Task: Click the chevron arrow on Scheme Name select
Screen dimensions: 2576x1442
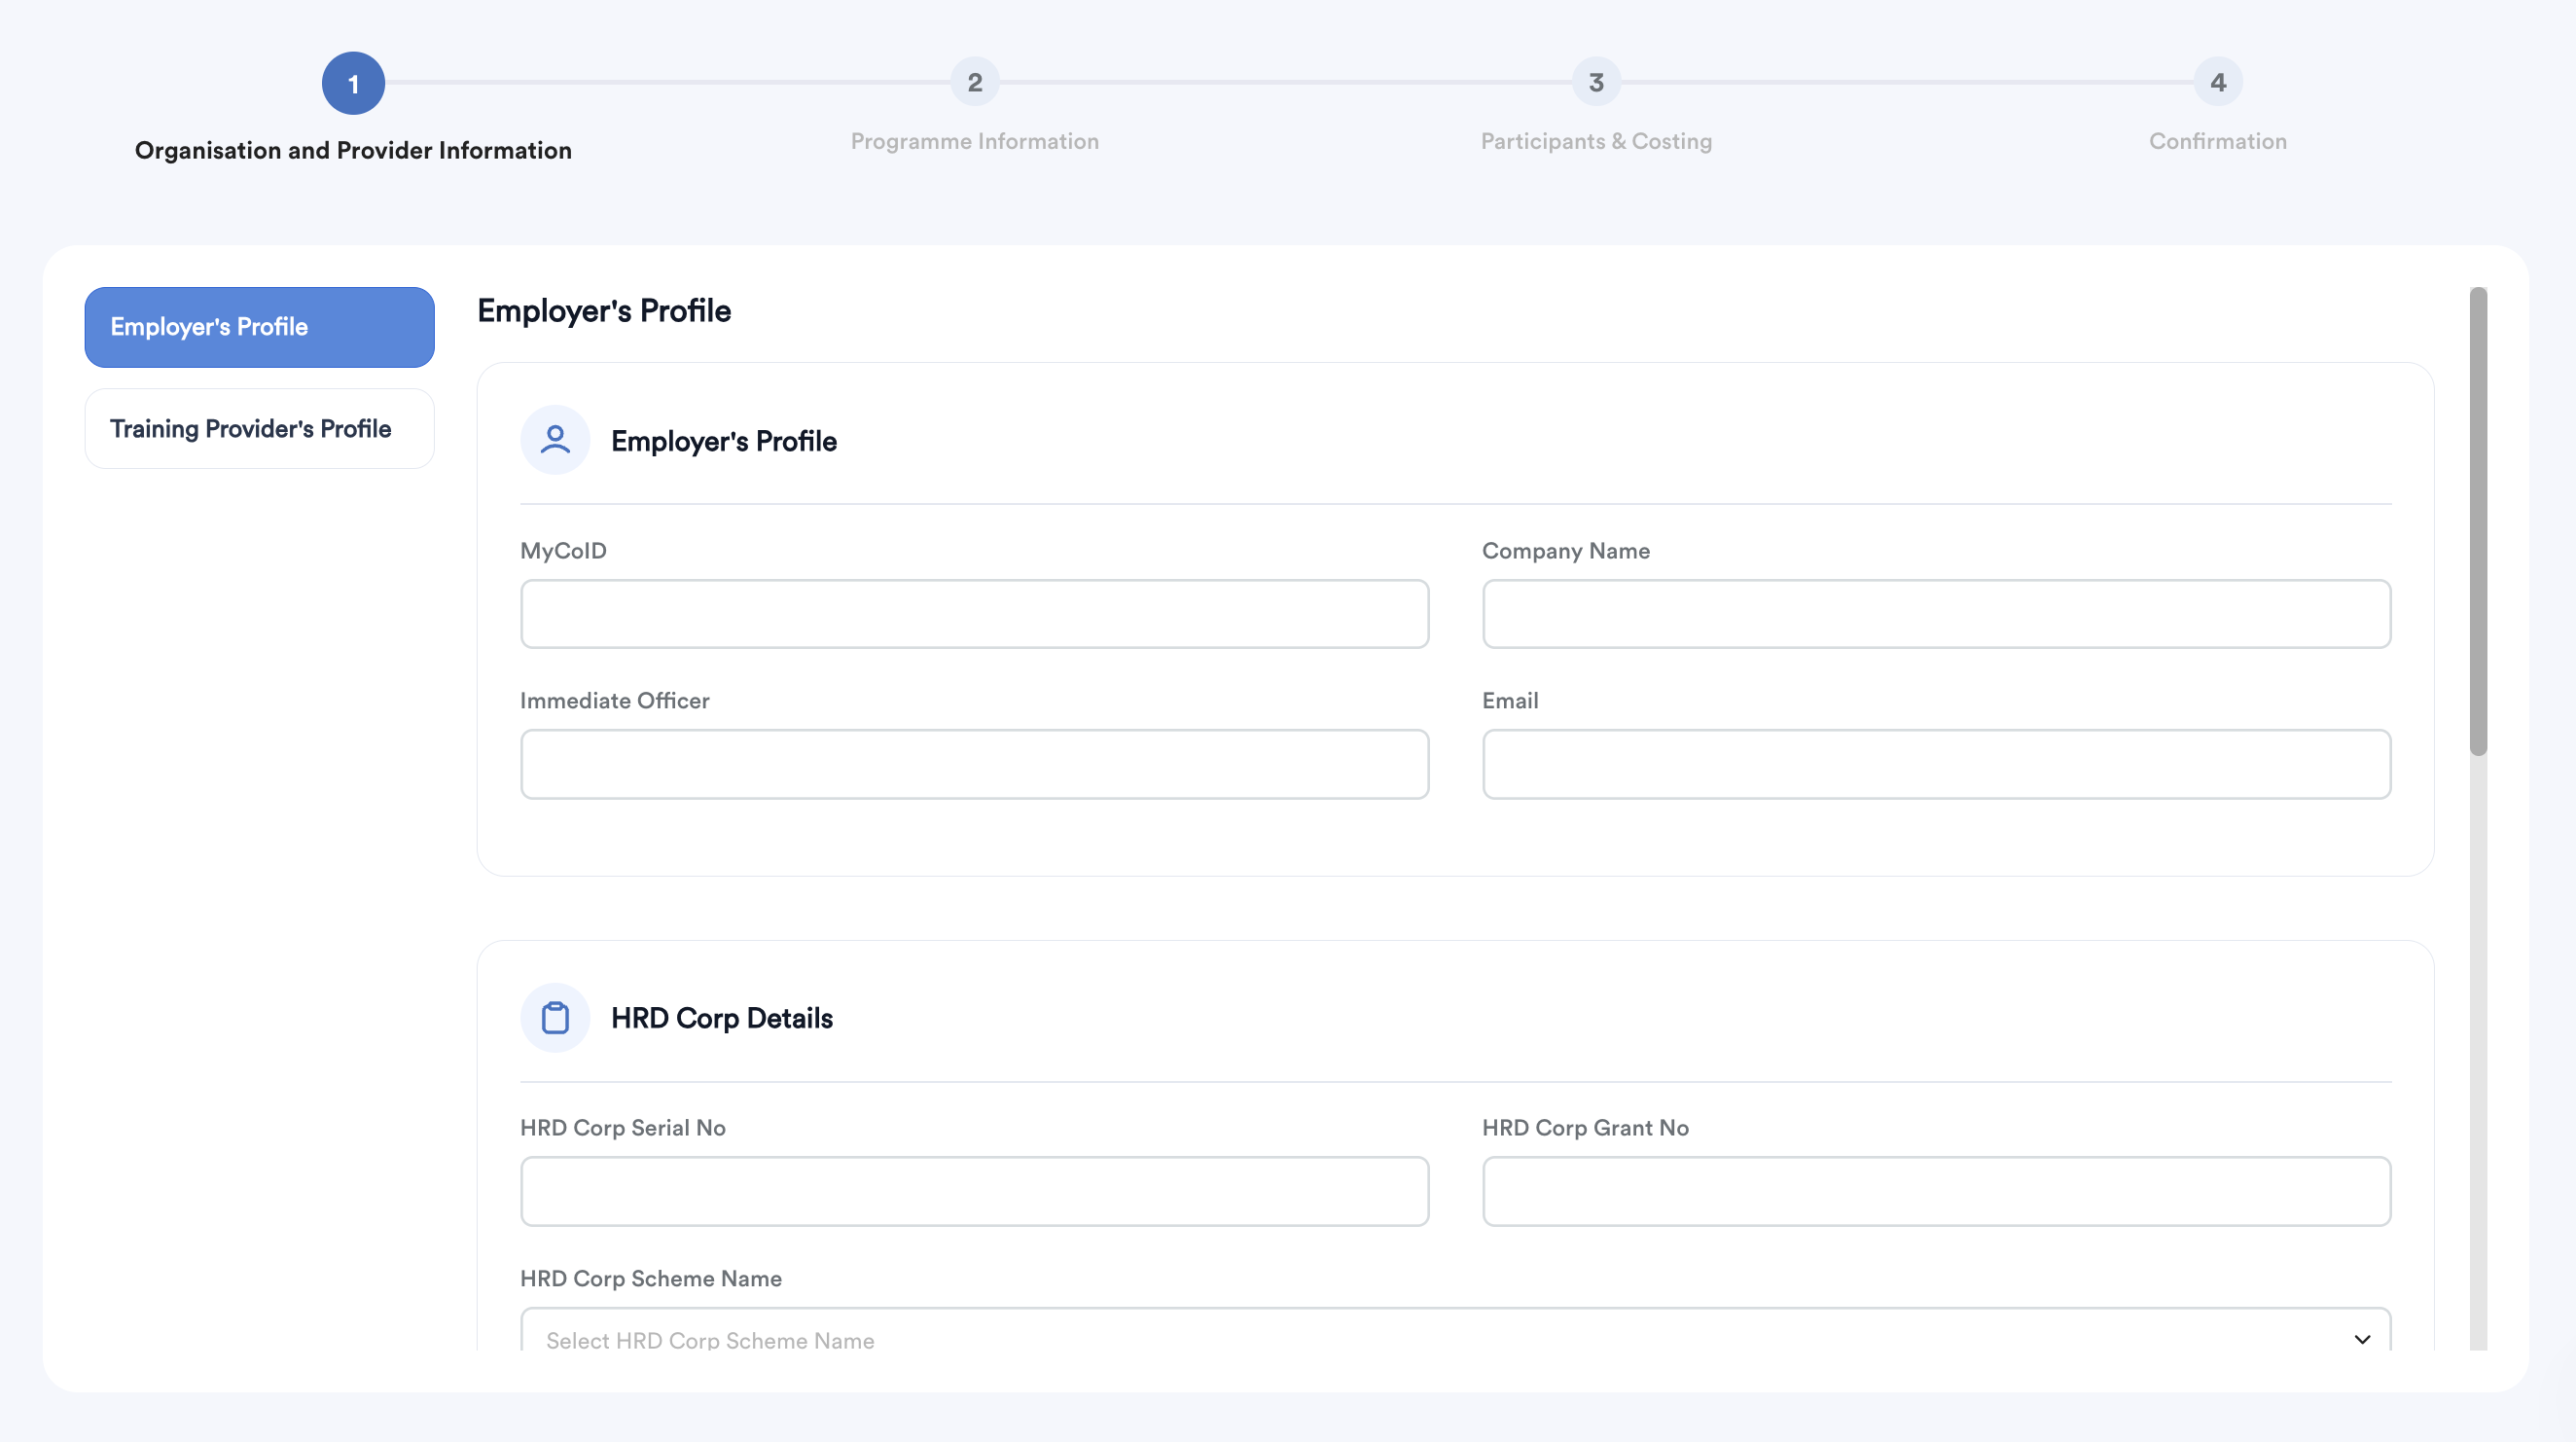Action: click(2362, 1339)
